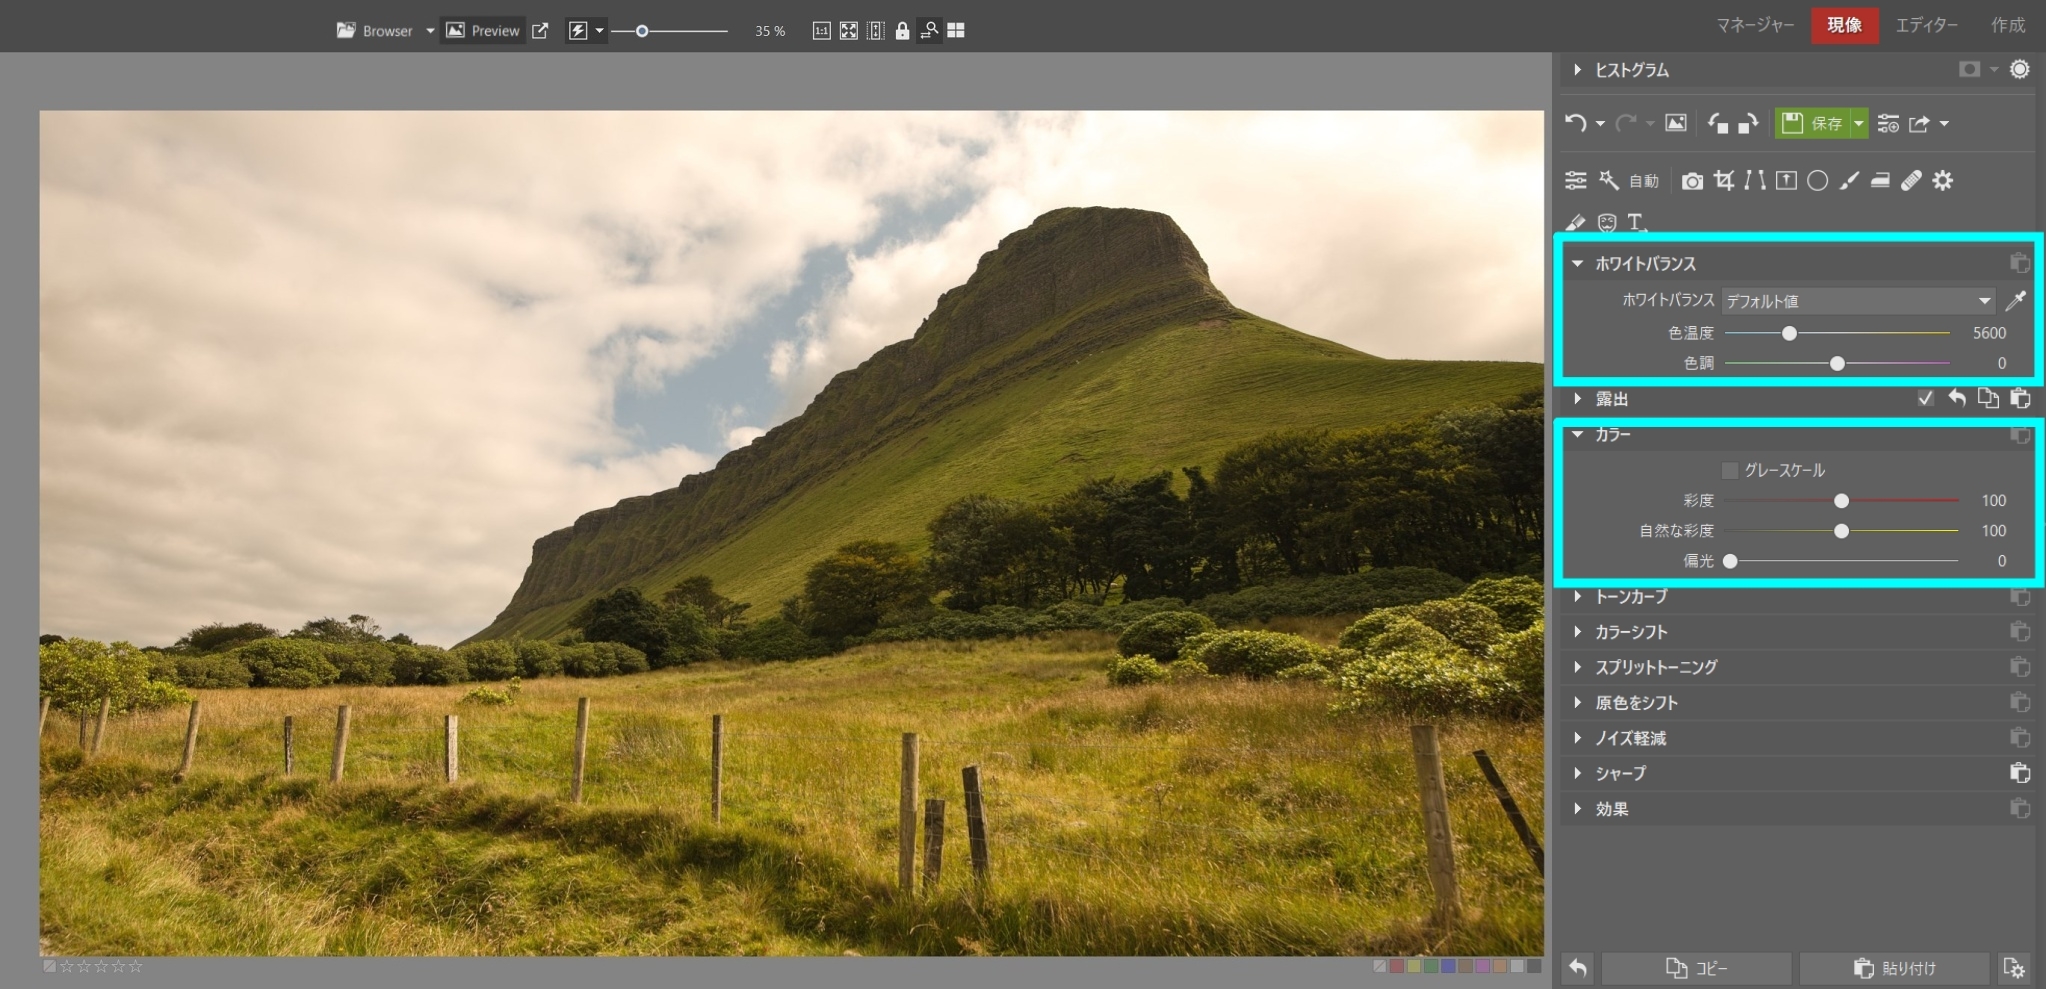This screenshot has height=989, width=2046.
Task: Open the undo history dropdown arrow
Action: 1600,124
